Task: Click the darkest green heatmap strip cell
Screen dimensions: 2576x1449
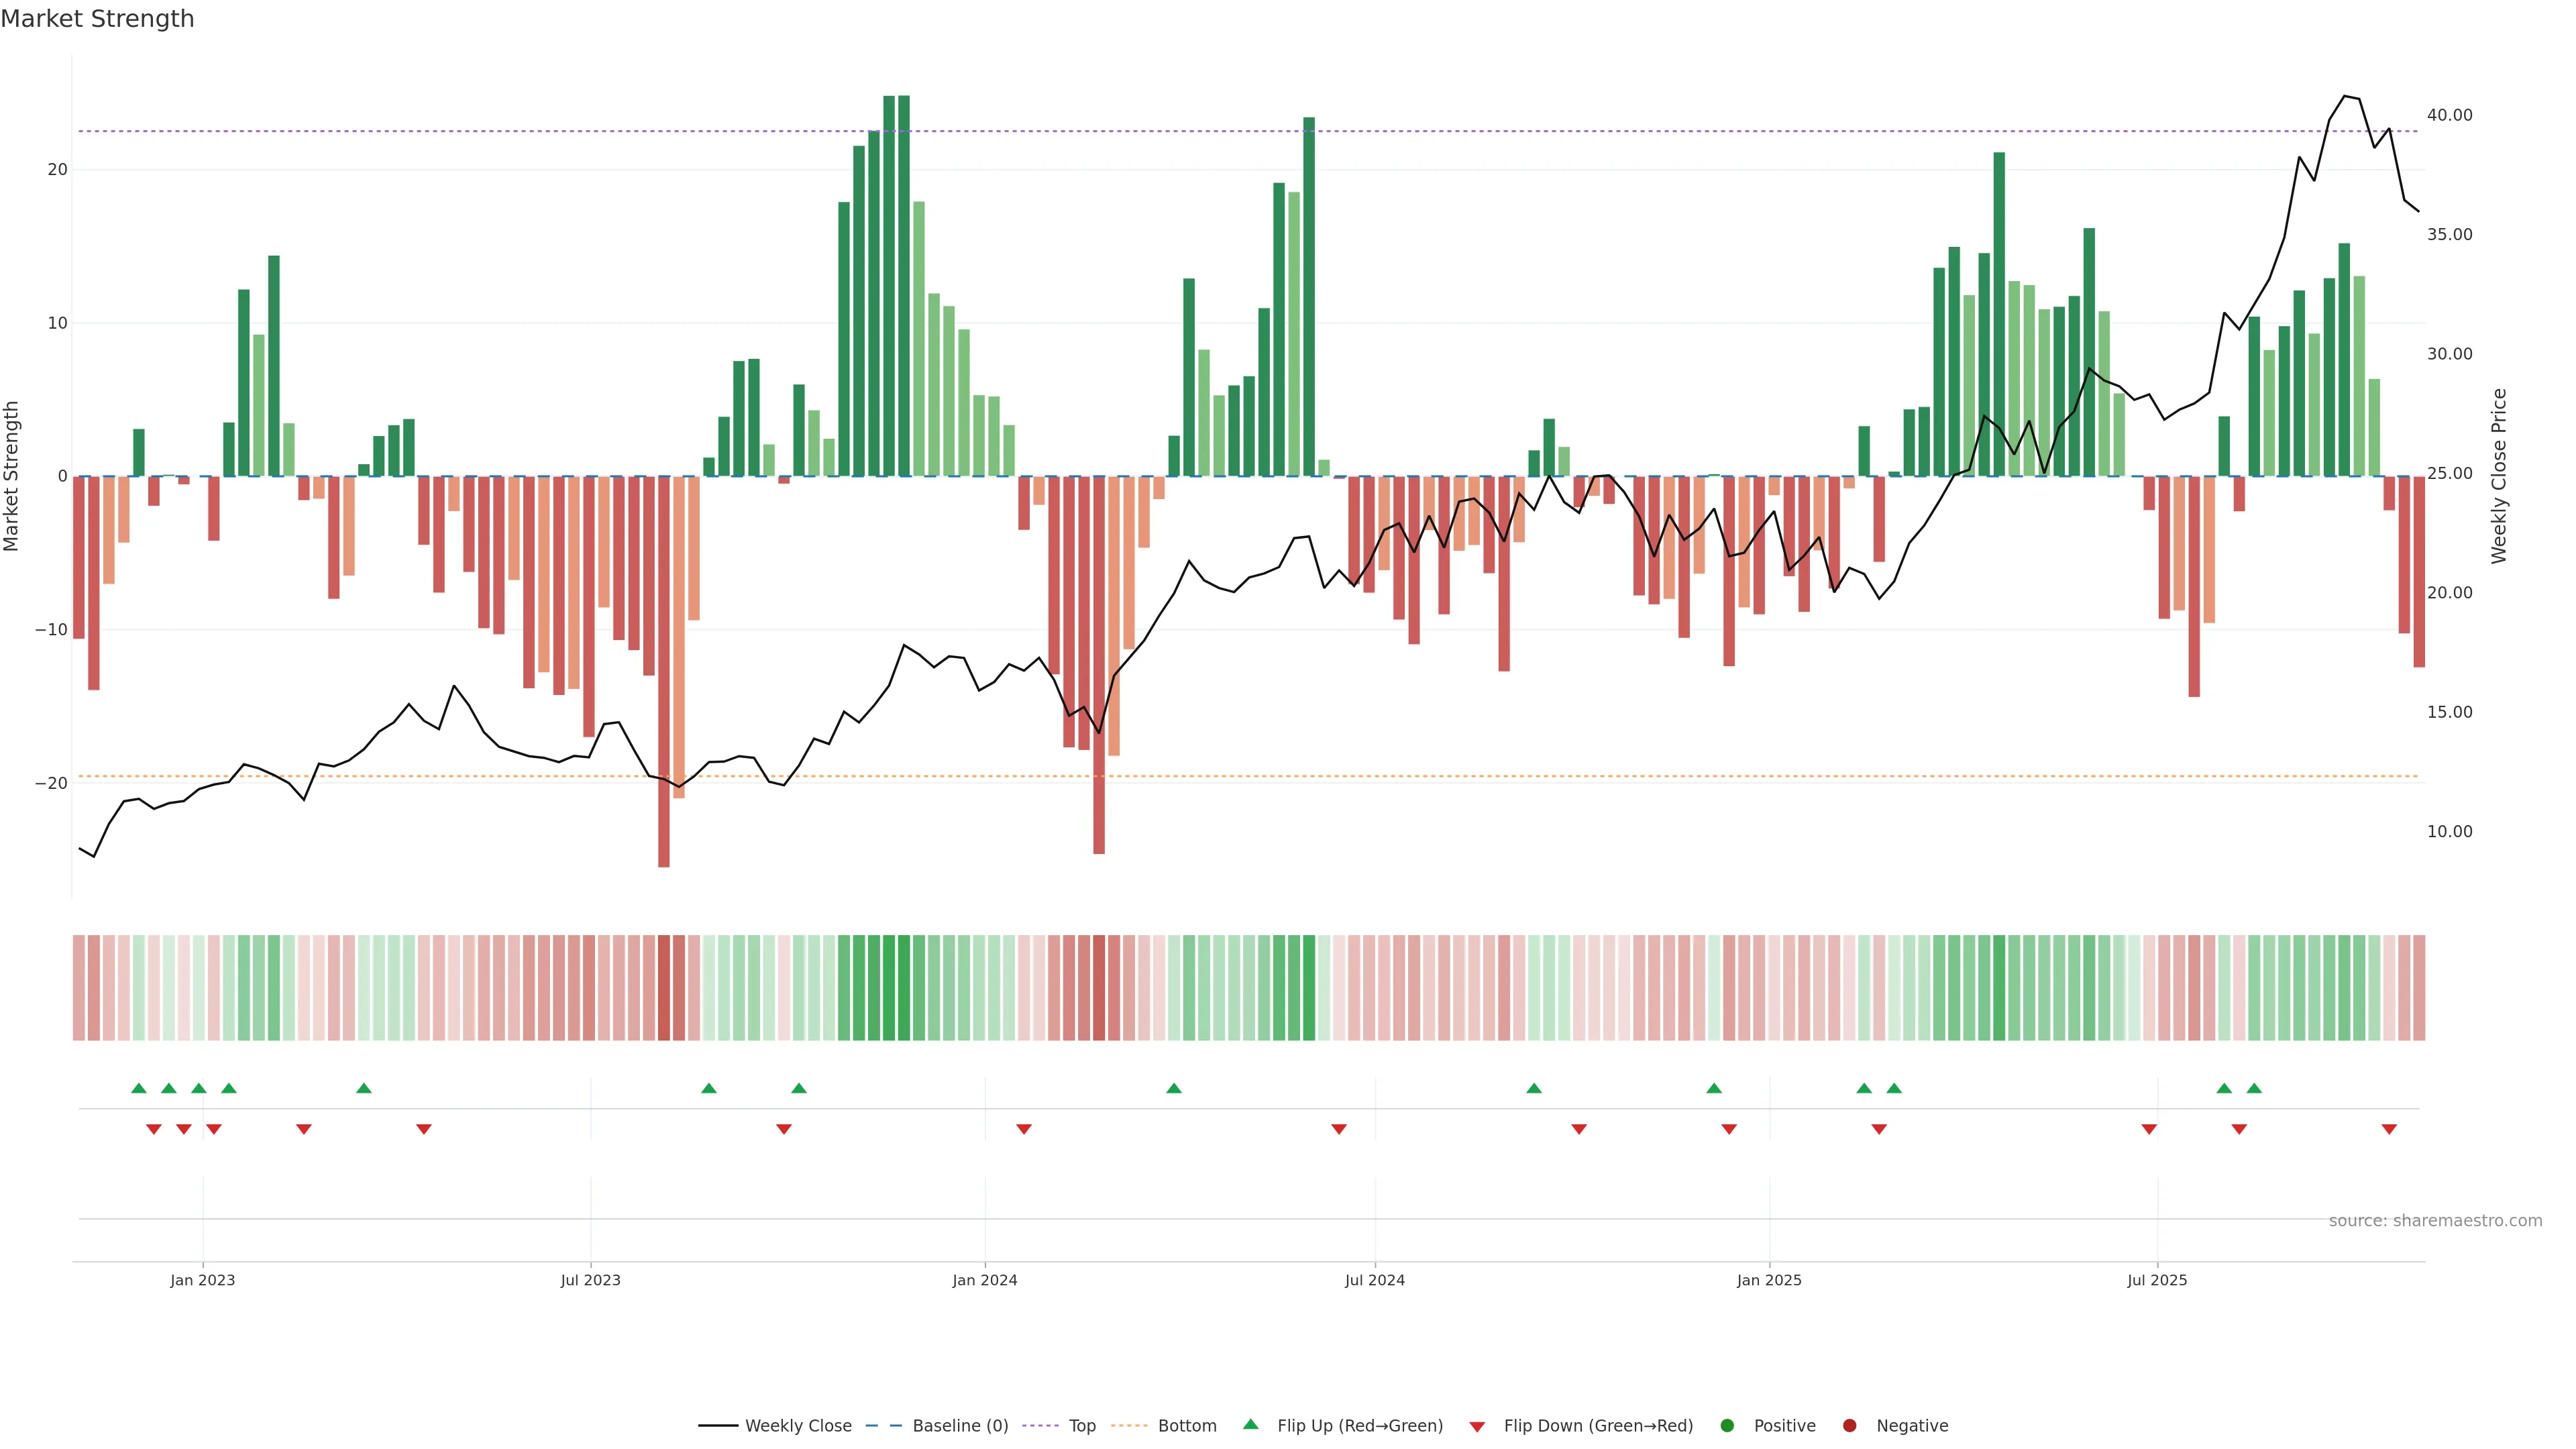Action: click(x=904, y=988)
